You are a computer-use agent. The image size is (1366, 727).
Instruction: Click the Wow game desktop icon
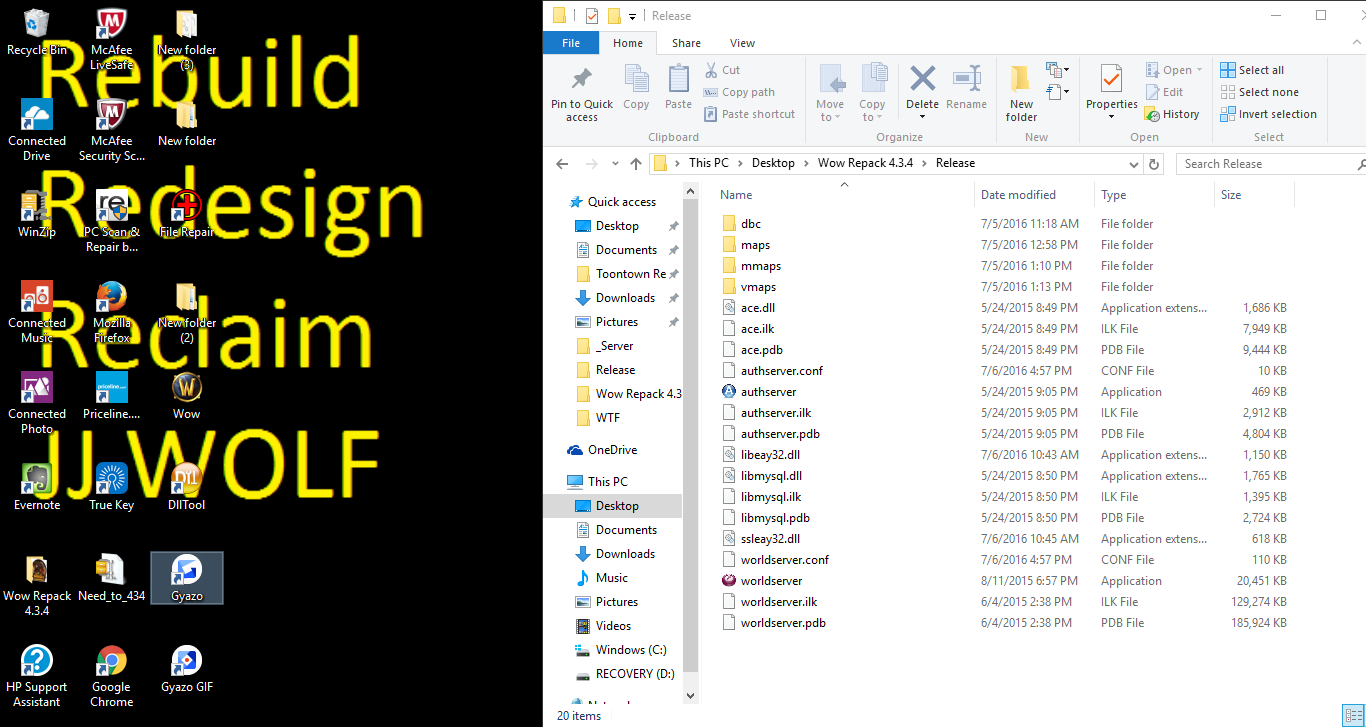[x=187, y=396]
